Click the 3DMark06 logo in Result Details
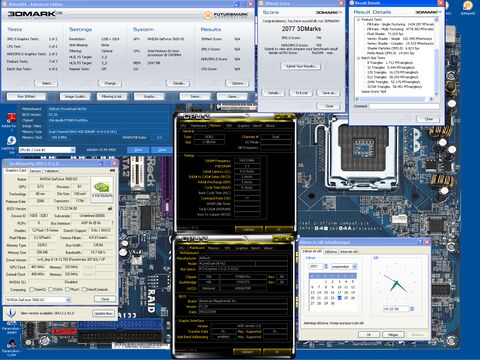Viewport: 480px width, 360px height. 427,12
